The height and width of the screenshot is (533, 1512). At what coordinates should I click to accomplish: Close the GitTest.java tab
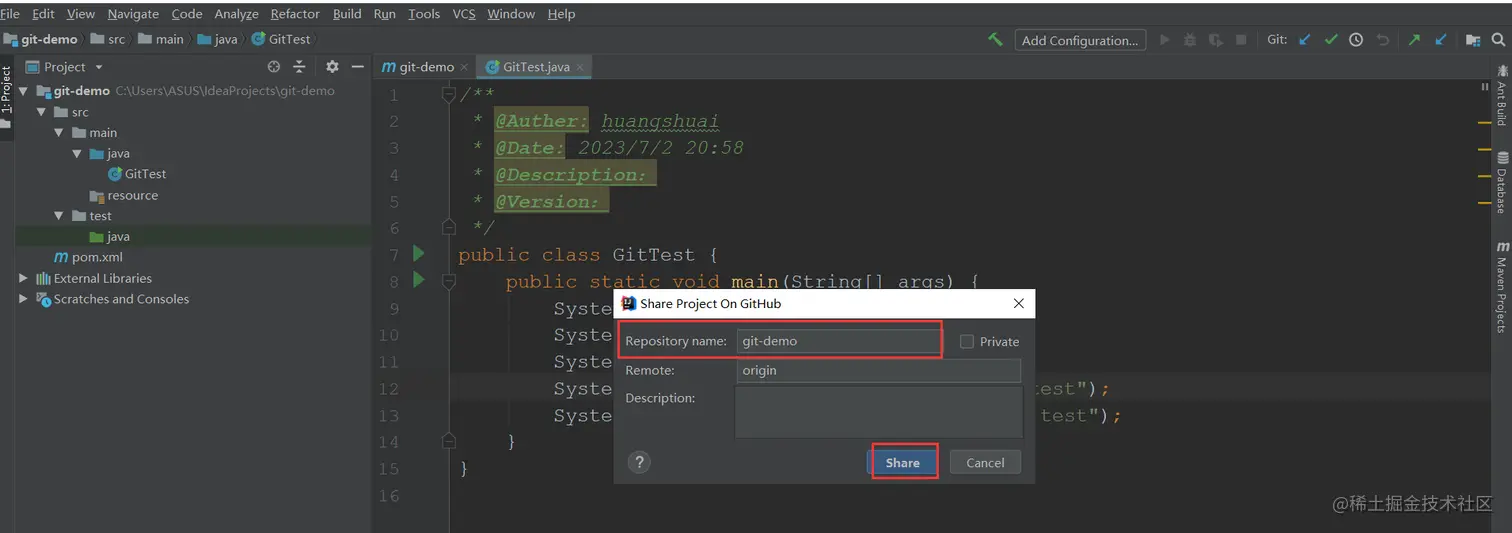581,67
